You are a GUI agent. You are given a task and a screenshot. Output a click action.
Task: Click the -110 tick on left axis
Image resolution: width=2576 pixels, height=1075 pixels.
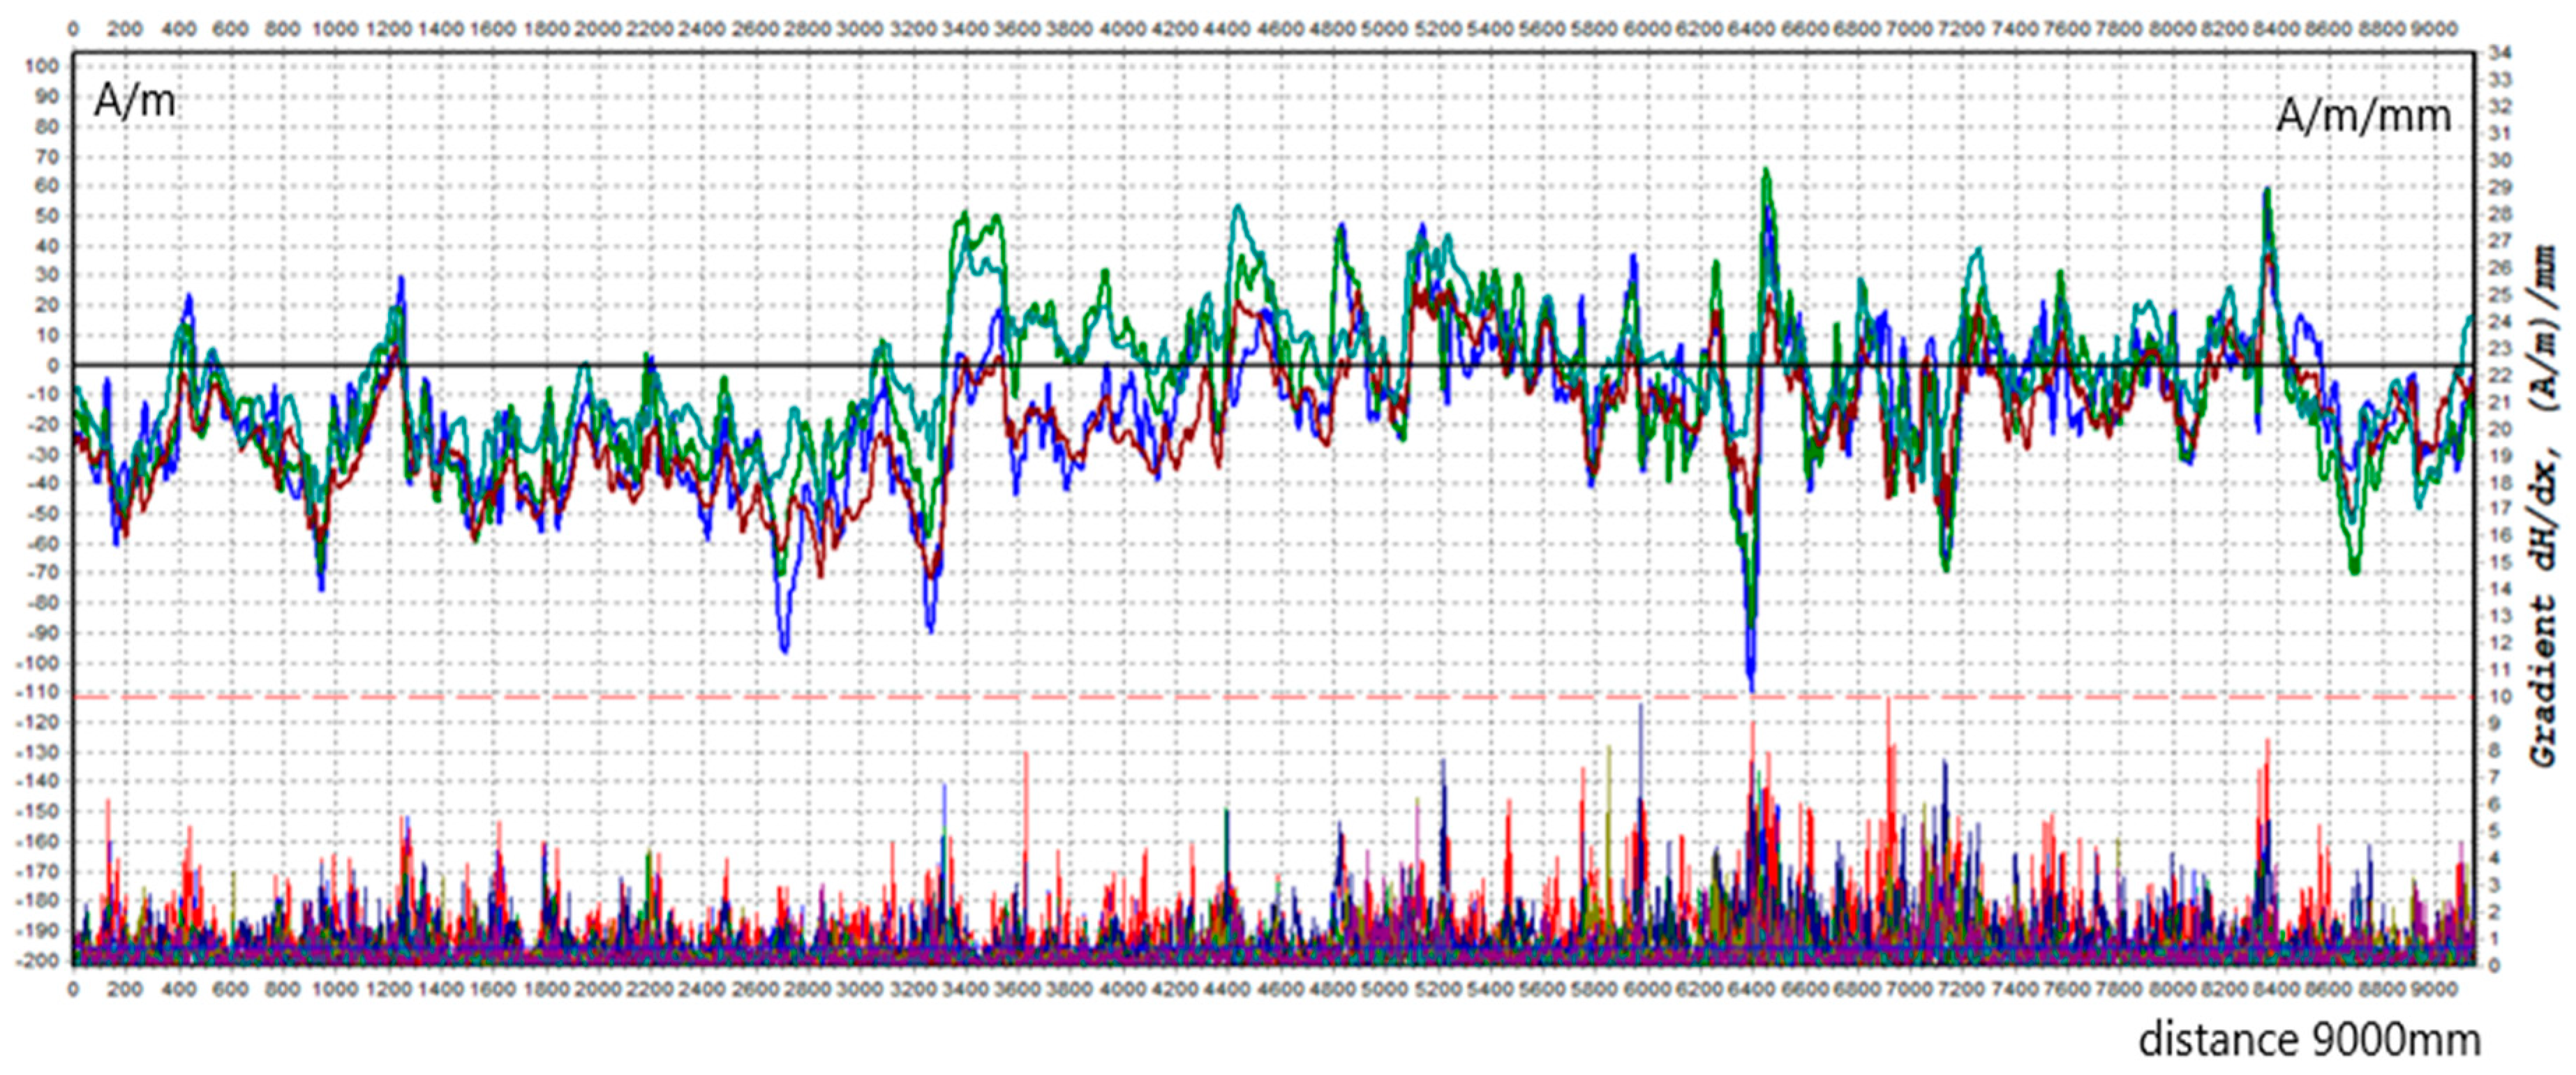point(38,692)
